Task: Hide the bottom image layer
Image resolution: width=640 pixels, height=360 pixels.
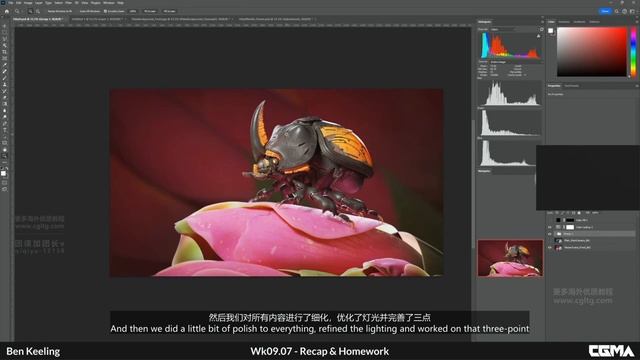Action: pyautogui.click(x=550, y=247)
